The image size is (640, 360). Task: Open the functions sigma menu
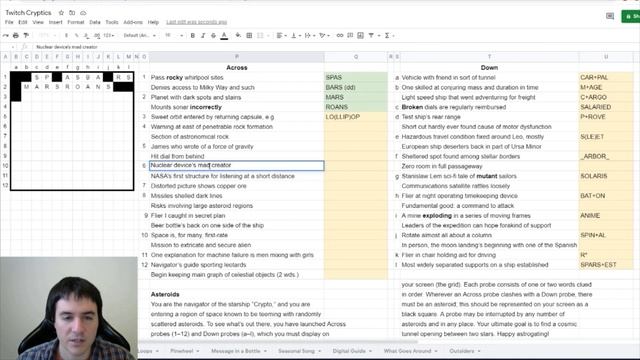pos(389,36)
